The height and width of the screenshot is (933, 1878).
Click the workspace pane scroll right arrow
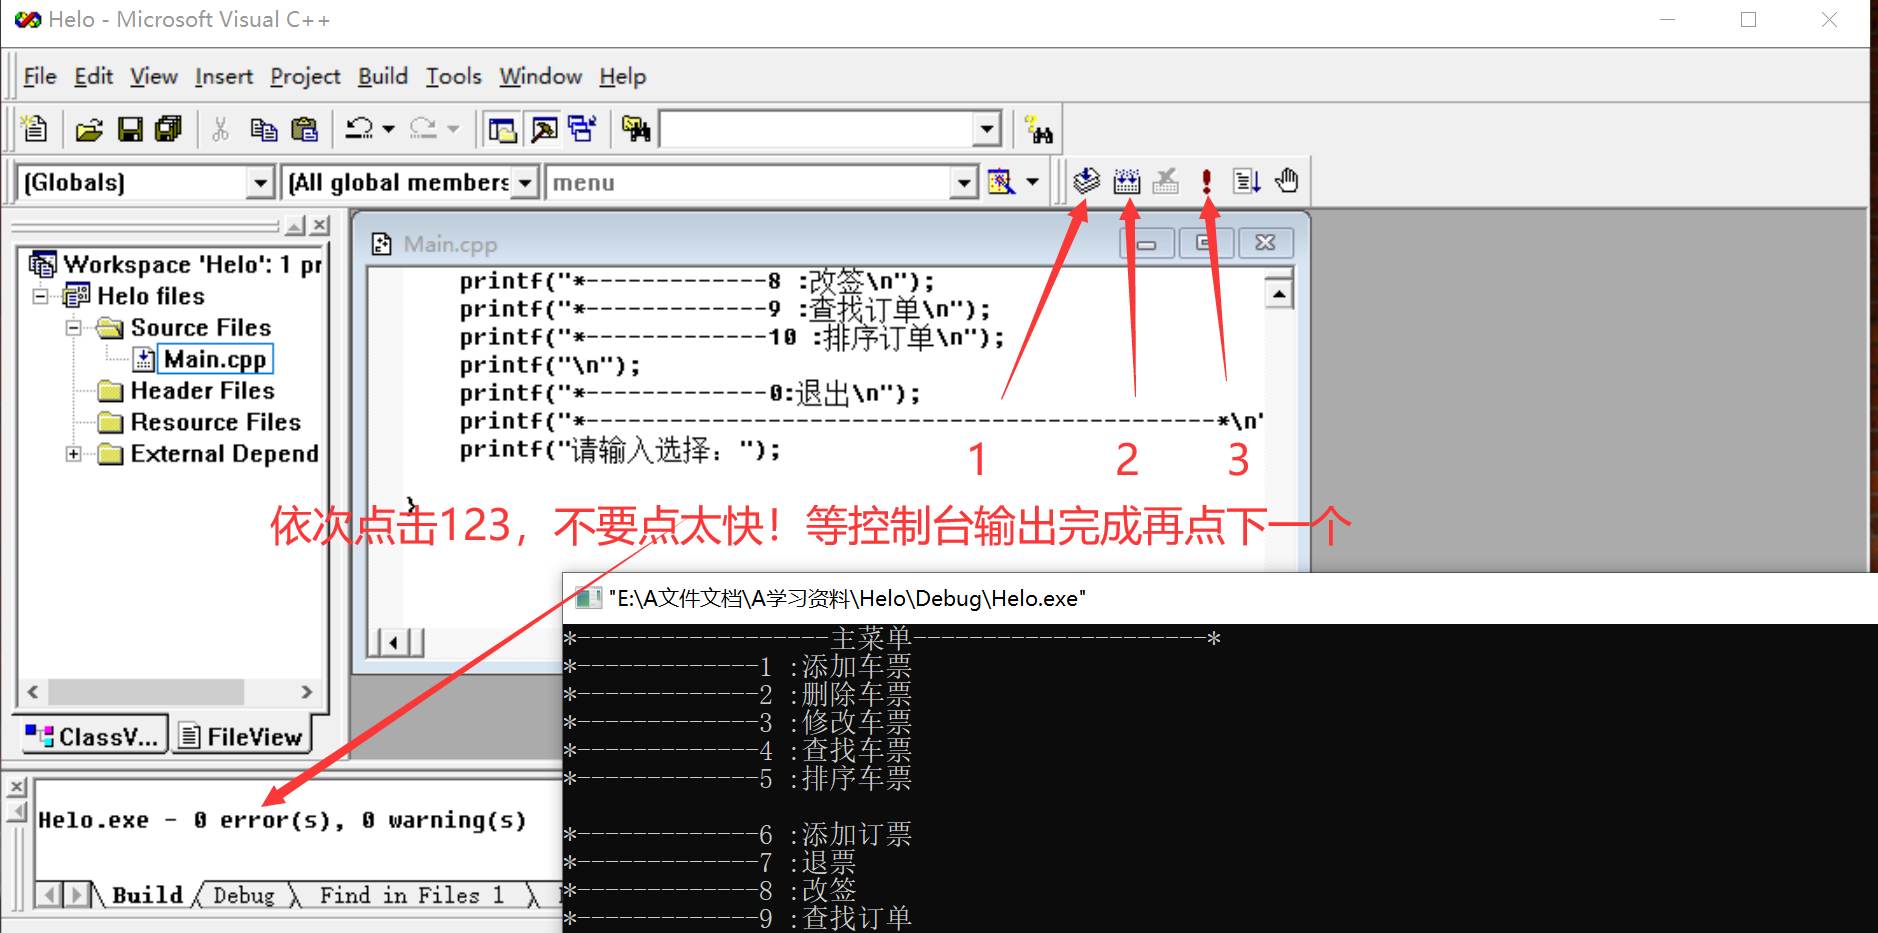306,692
